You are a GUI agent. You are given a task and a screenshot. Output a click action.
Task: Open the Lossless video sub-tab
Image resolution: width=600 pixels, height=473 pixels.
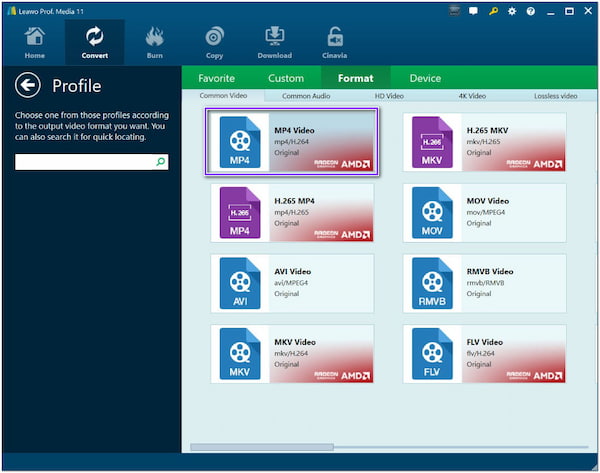(x=555, y=96)
